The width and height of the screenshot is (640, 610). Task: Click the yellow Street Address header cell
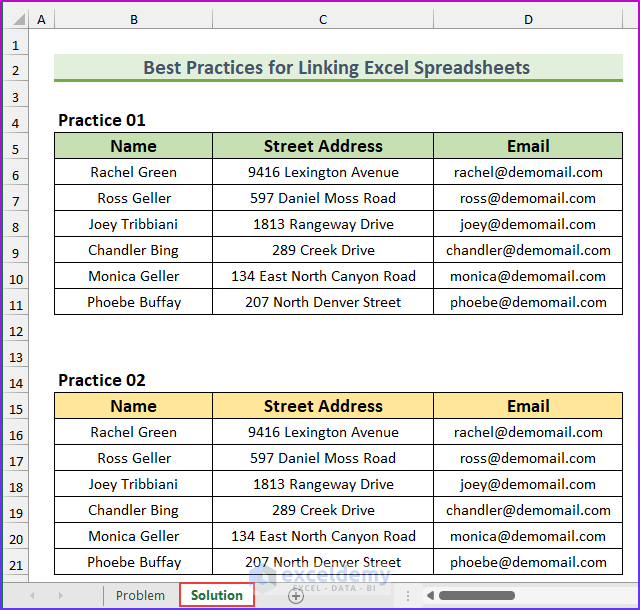[x=323, y=406]
